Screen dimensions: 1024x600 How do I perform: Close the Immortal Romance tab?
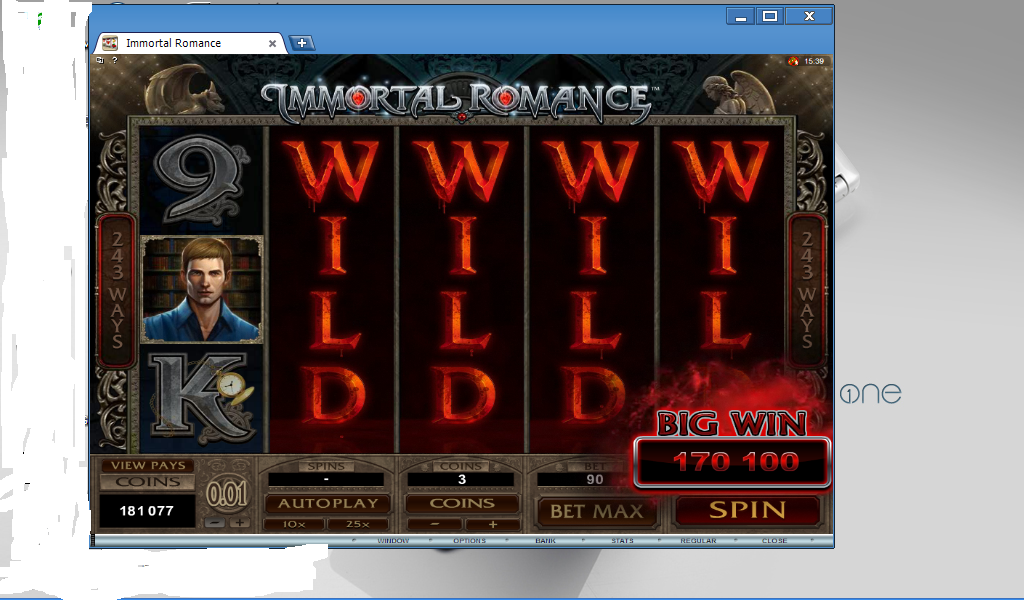(x=273, y=44)
